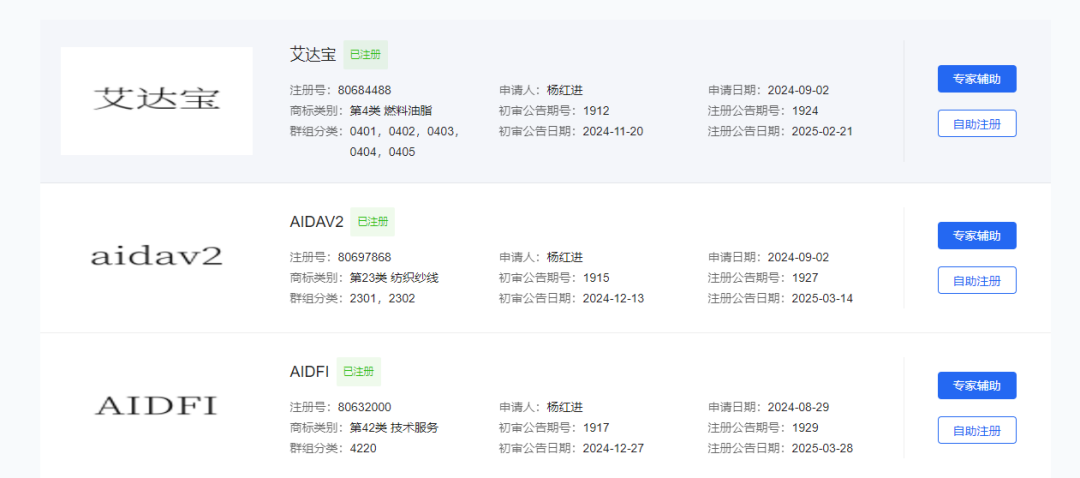Click 自助注册 button for 艾达宝 trademark
The width and height of the screenshot is (1080, 478).
click(x=976, y=123)
